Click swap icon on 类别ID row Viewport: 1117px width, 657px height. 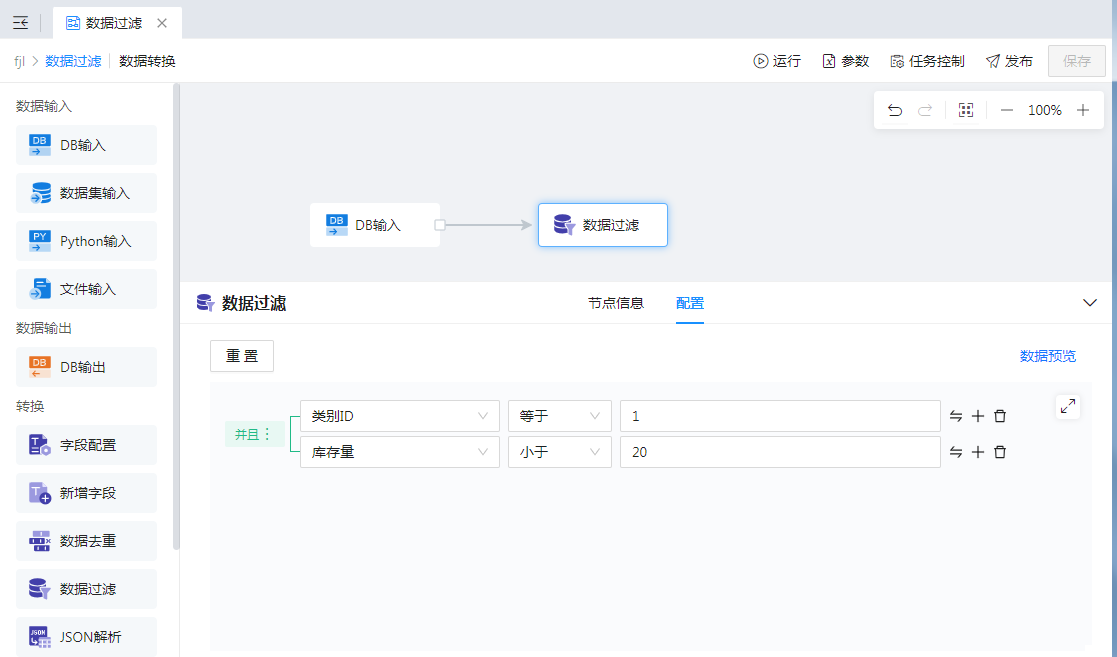[956, 416]
